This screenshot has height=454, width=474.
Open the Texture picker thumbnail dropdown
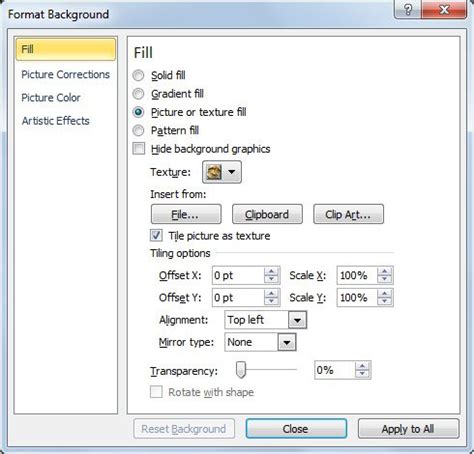[222, 172]
